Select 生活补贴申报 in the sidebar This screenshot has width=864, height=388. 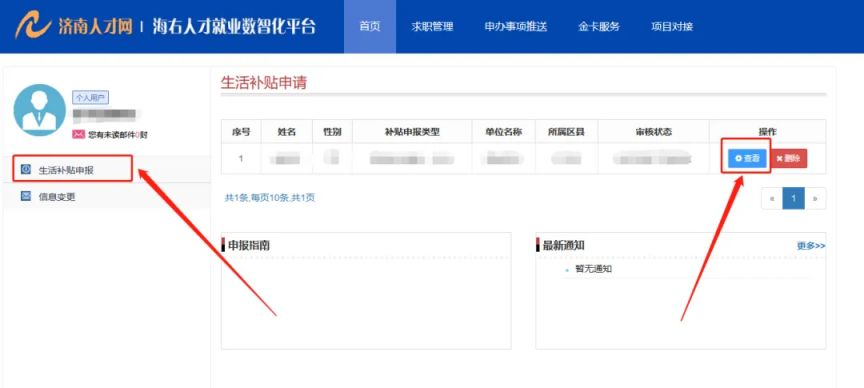72,169
